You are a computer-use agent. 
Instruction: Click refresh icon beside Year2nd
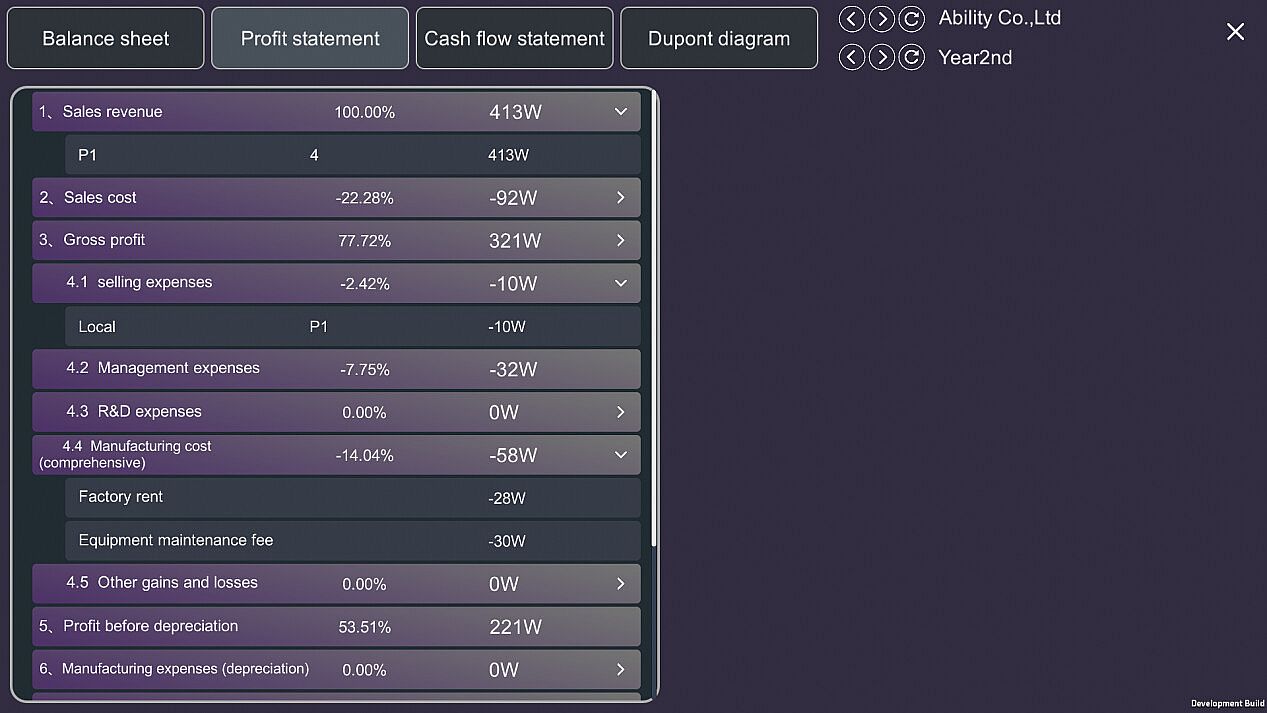click(x=911, y=57)
